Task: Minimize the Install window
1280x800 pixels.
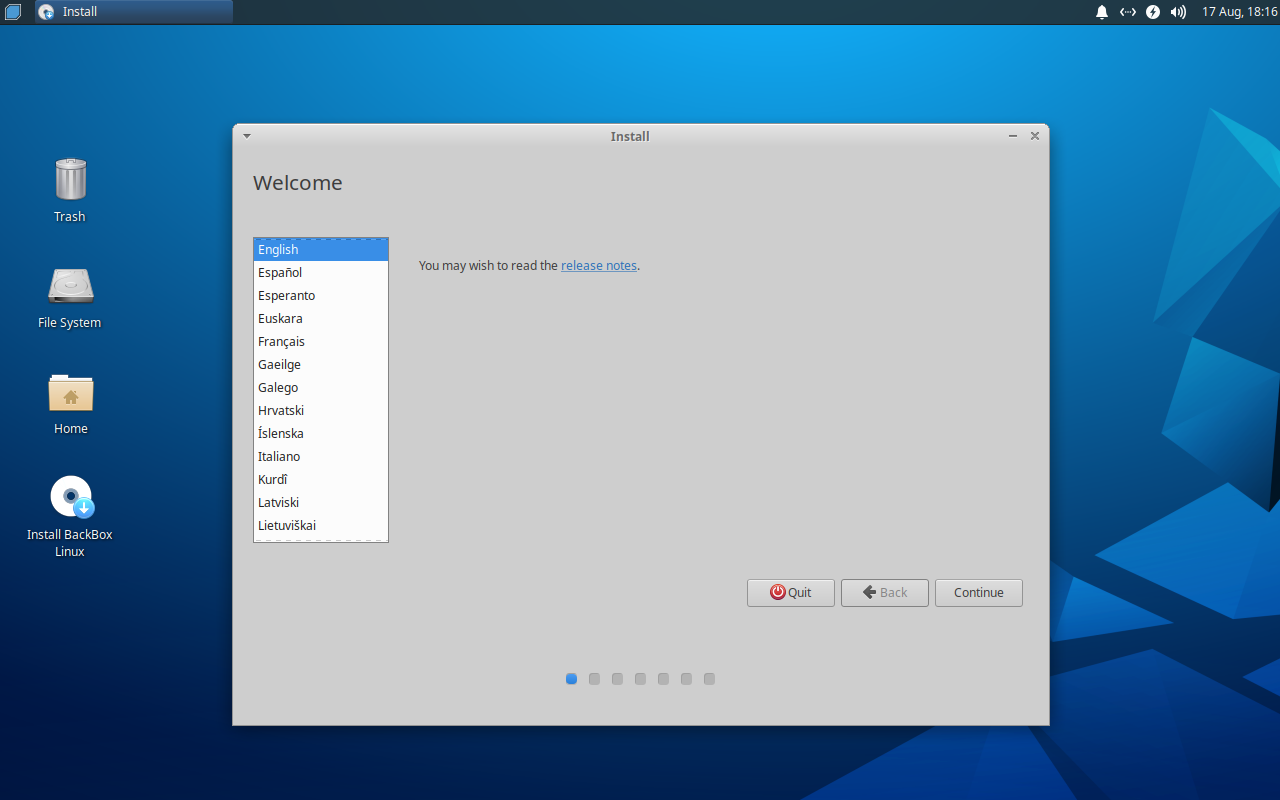Action: (x=1013, y=136)
